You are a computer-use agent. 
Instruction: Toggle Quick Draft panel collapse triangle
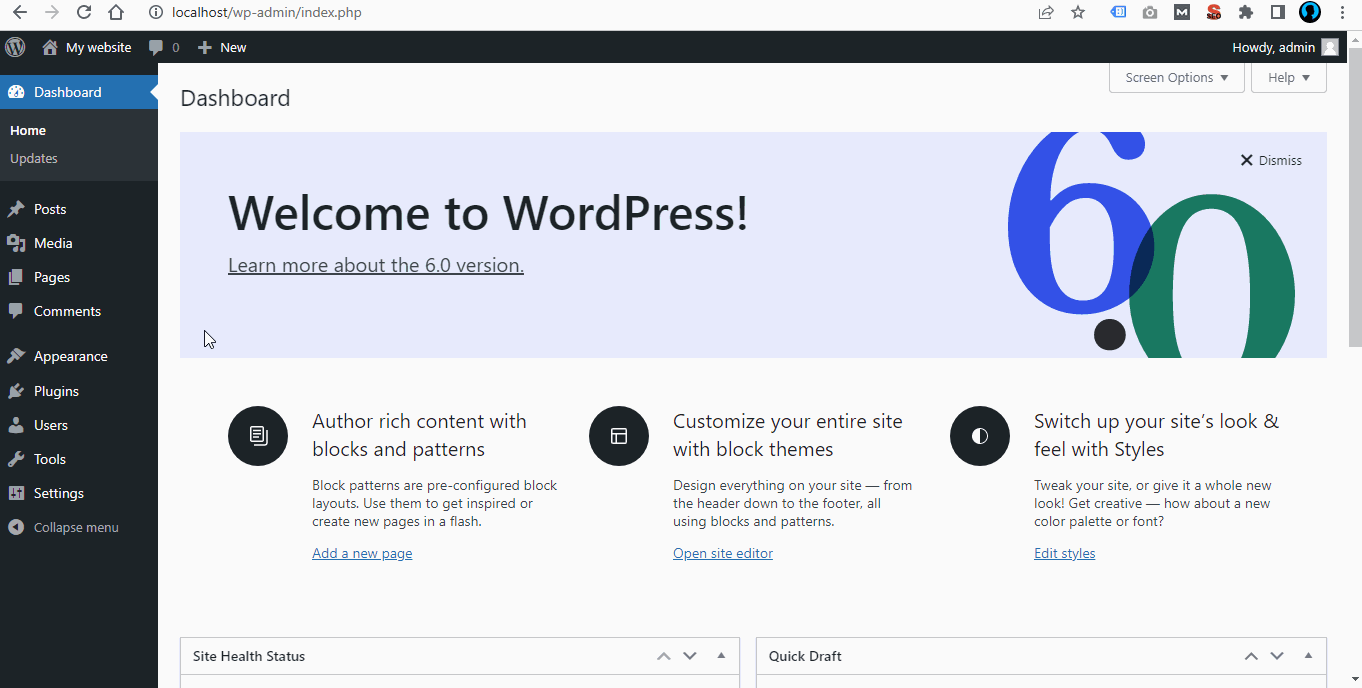coord(1308,656)
